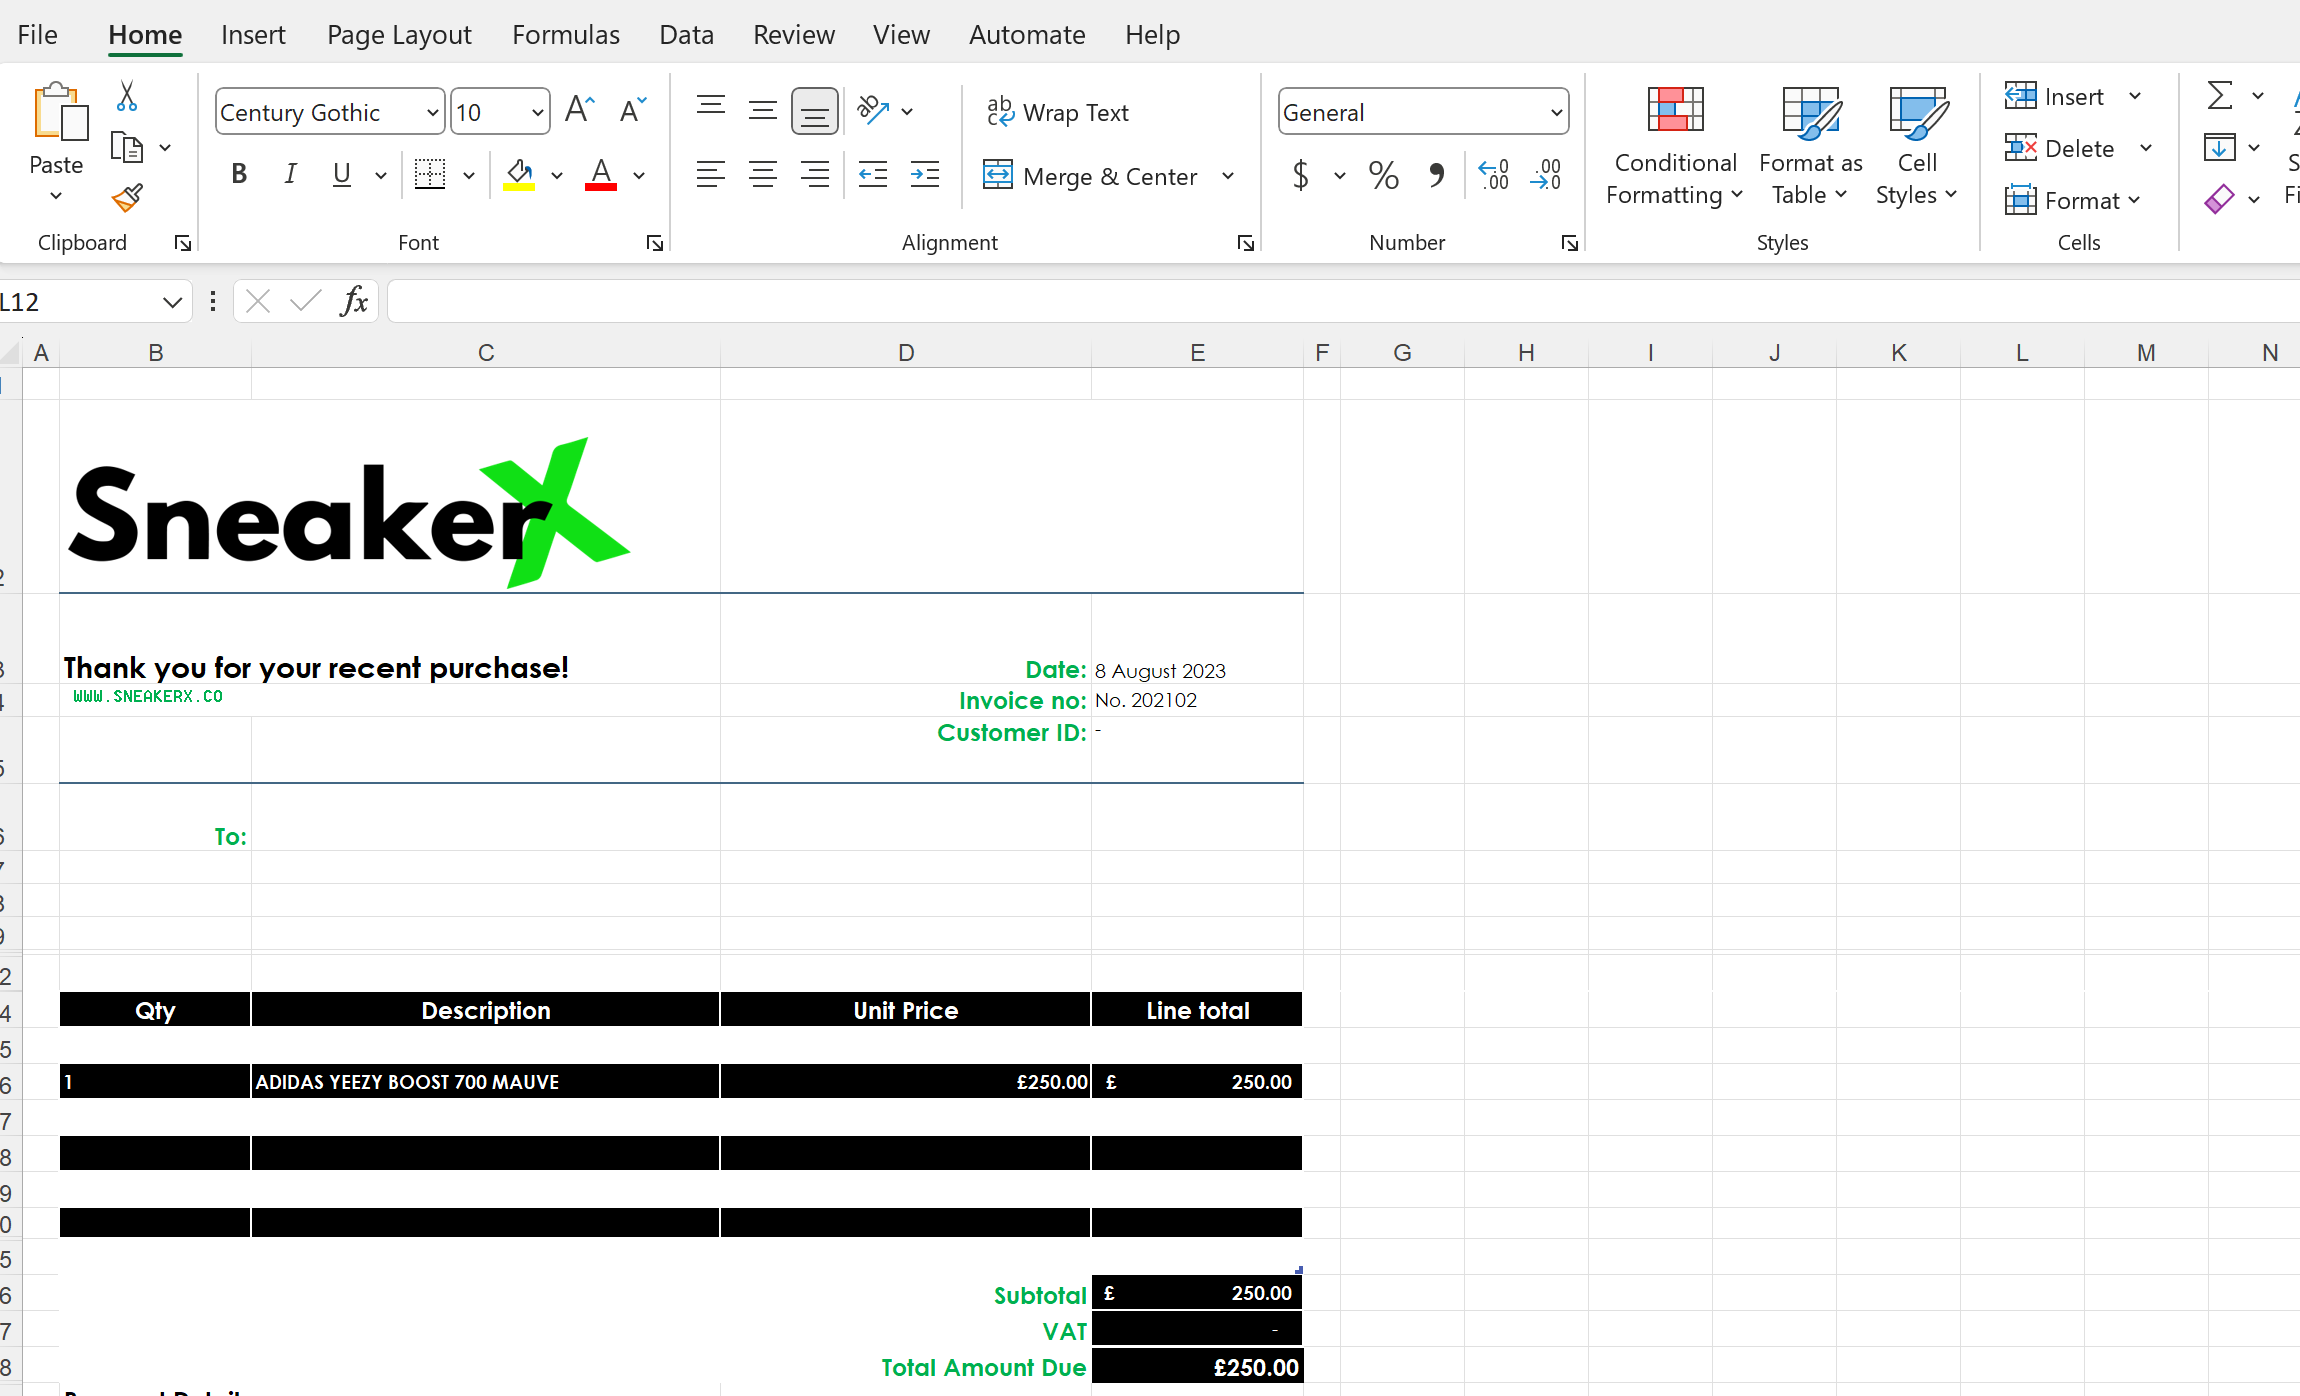Expand Format as Table menu

[x=1810, y=146]
